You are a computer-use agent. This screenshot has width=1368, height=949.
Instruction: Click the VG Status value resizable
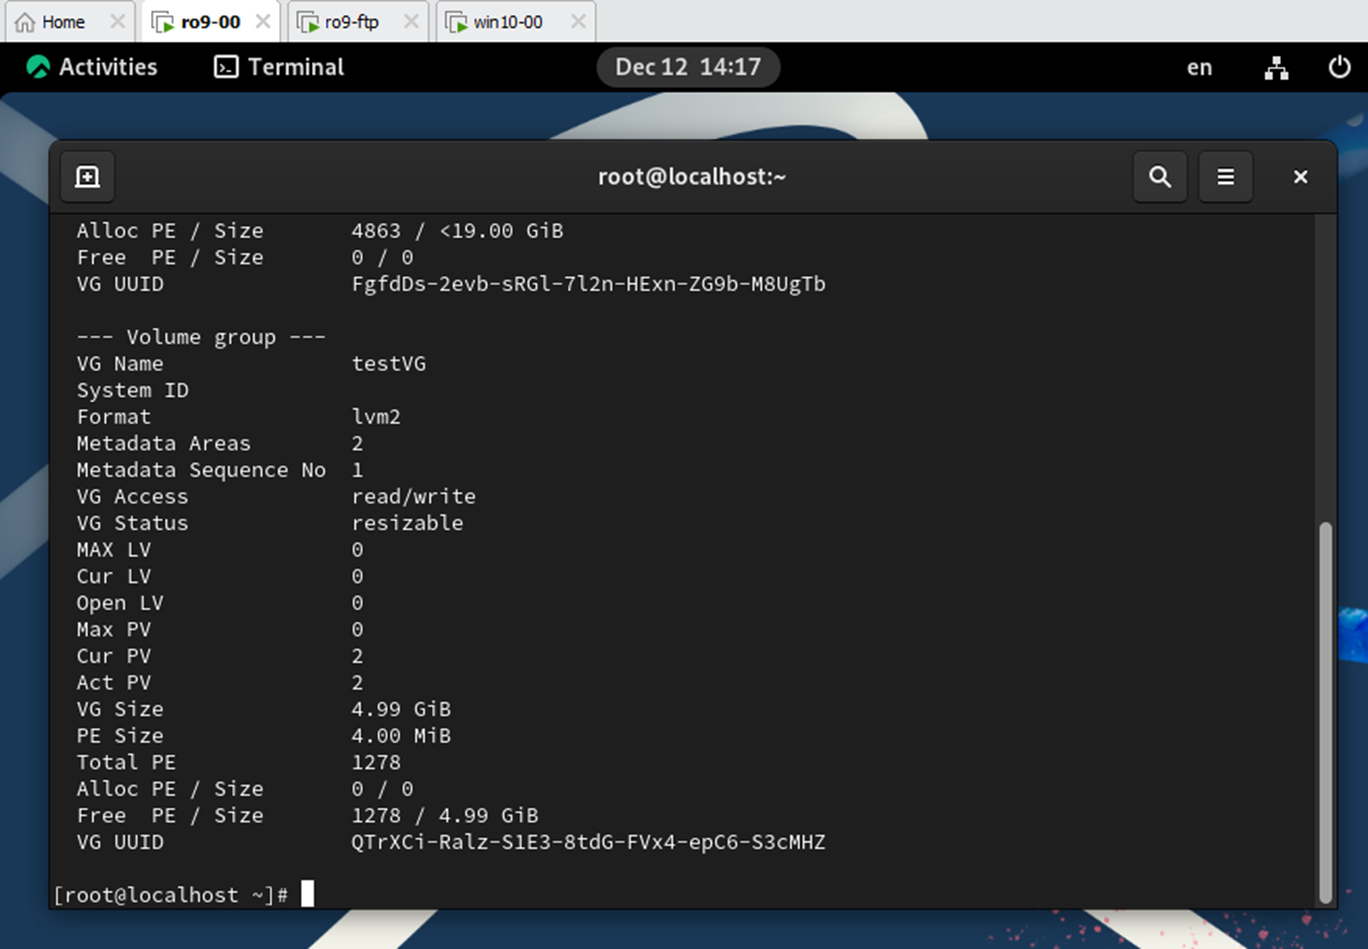(407, 523)
